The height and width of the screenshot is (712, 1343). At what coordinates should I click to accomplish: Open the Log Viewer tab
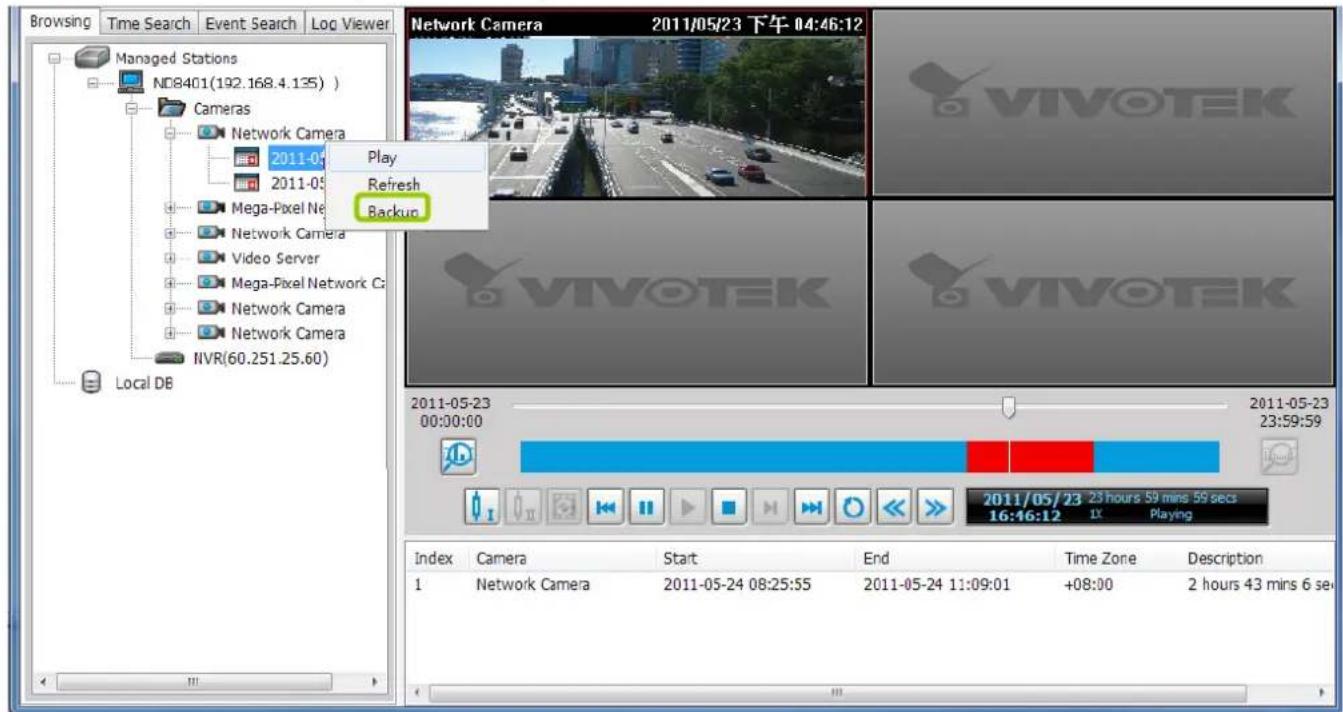[348, 23]
